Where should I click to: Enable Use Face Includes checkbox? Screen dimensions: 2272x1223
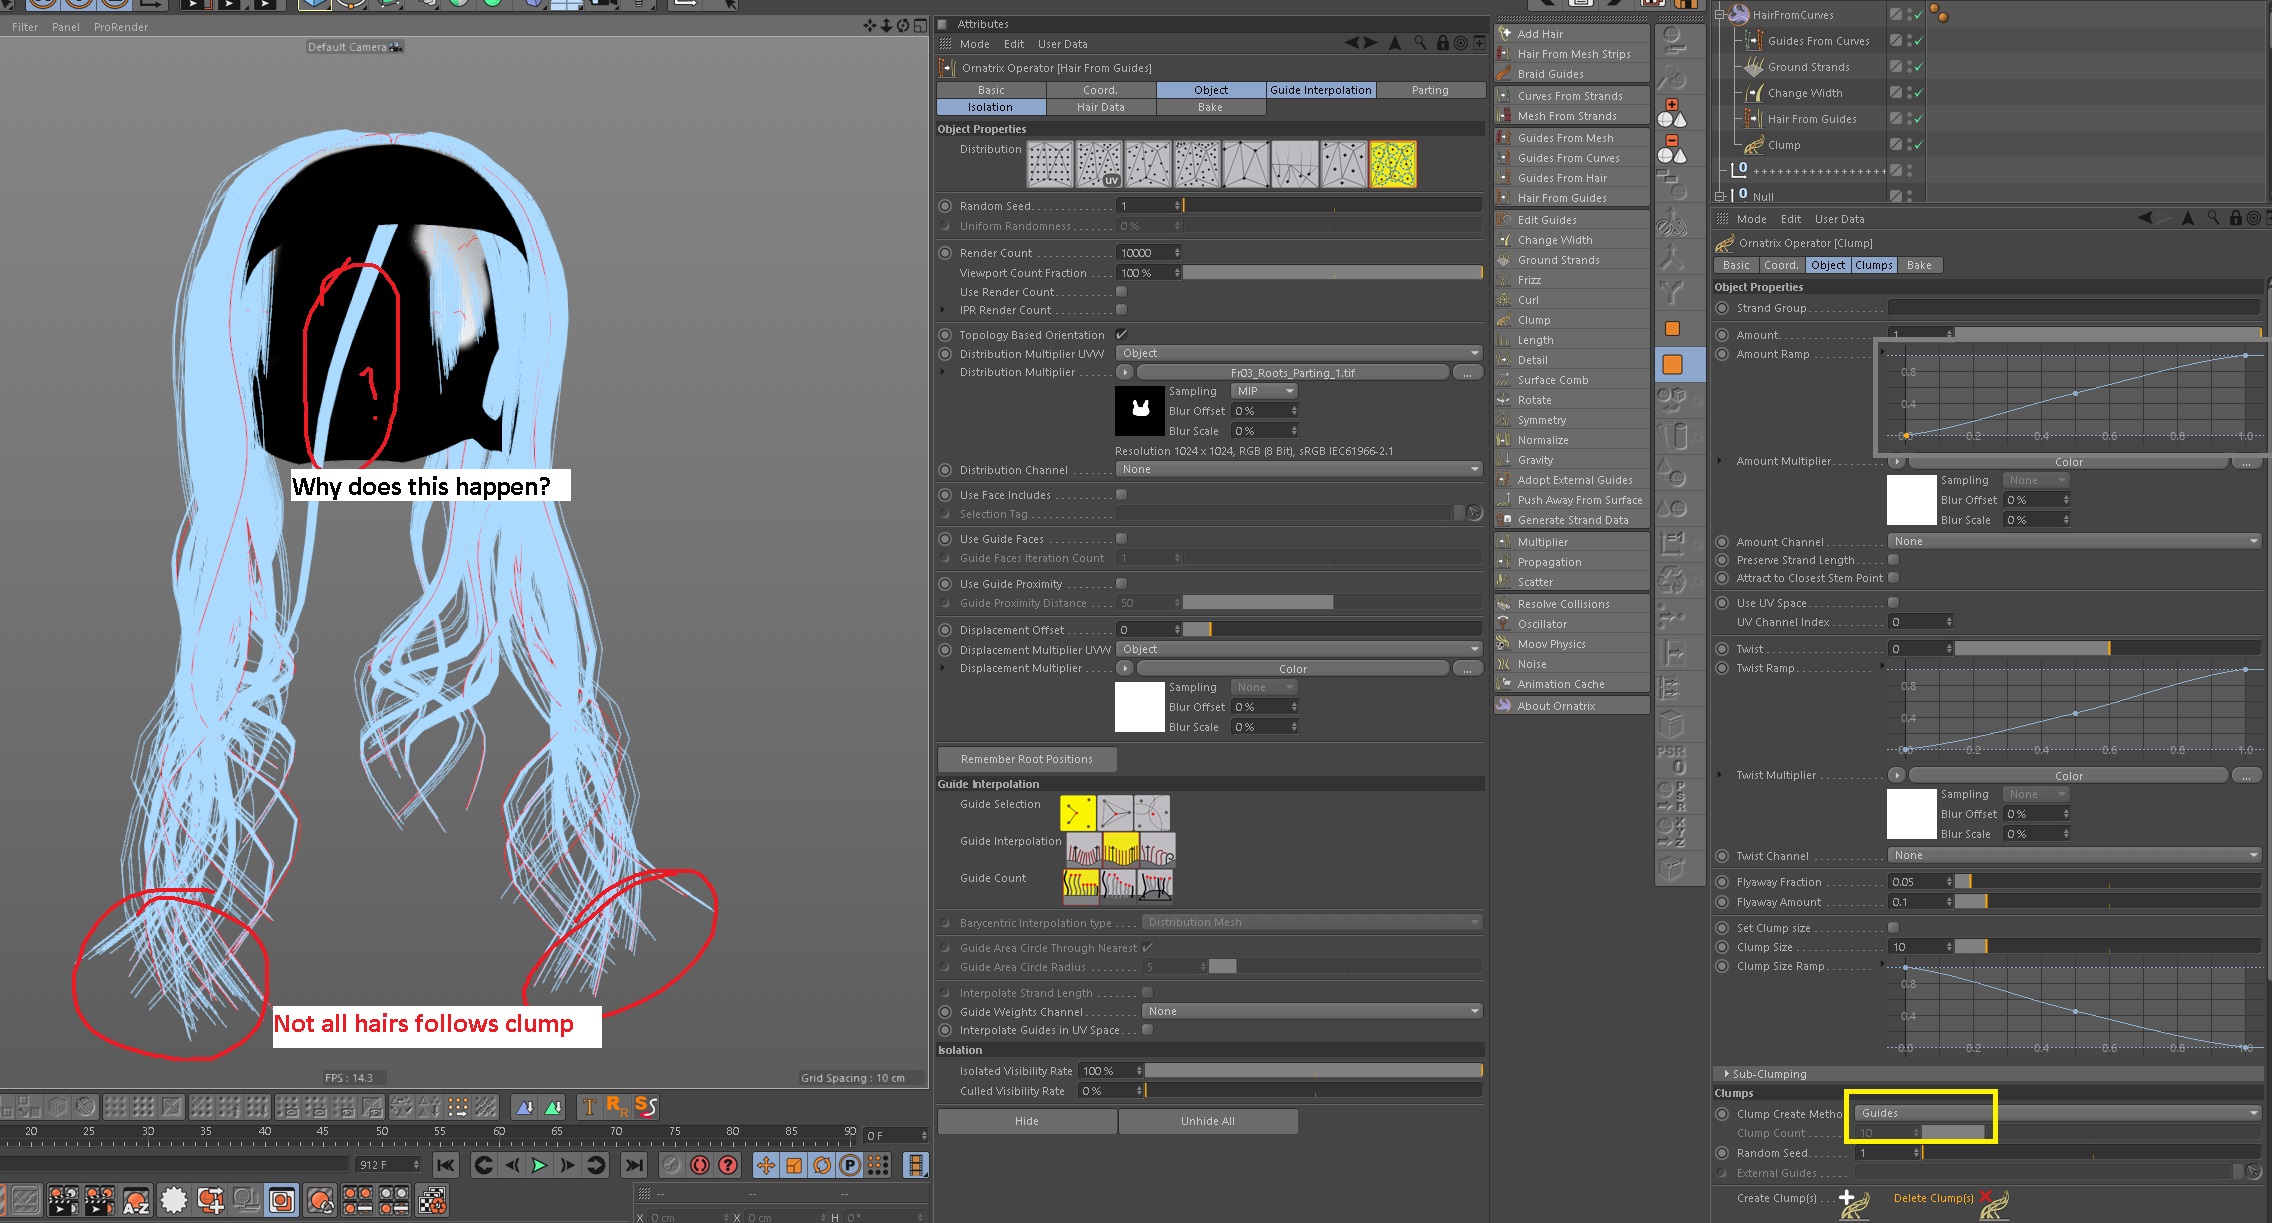click(1123, 496)
